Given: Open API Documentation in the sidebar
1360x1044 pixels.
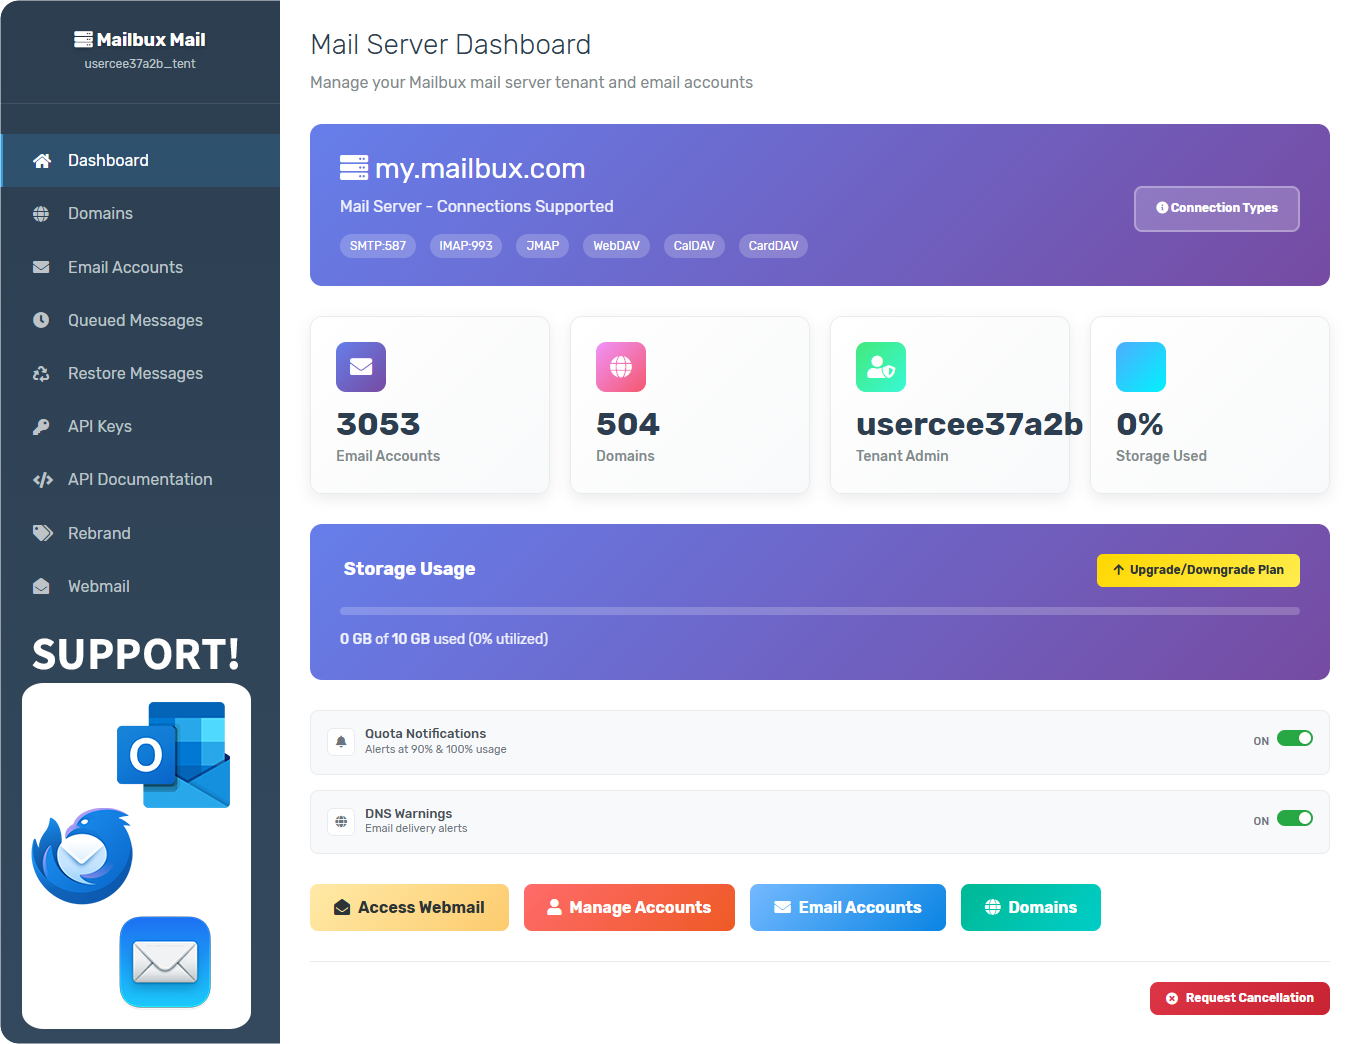Looking at the screenshot, I should [141, 480].
